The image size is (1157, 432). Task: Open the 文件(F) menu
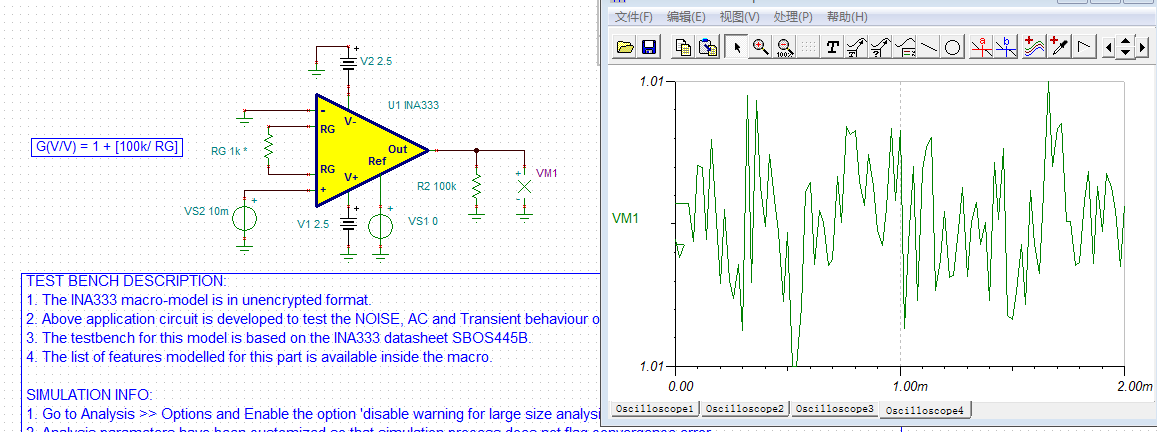[x=634, y=16]
